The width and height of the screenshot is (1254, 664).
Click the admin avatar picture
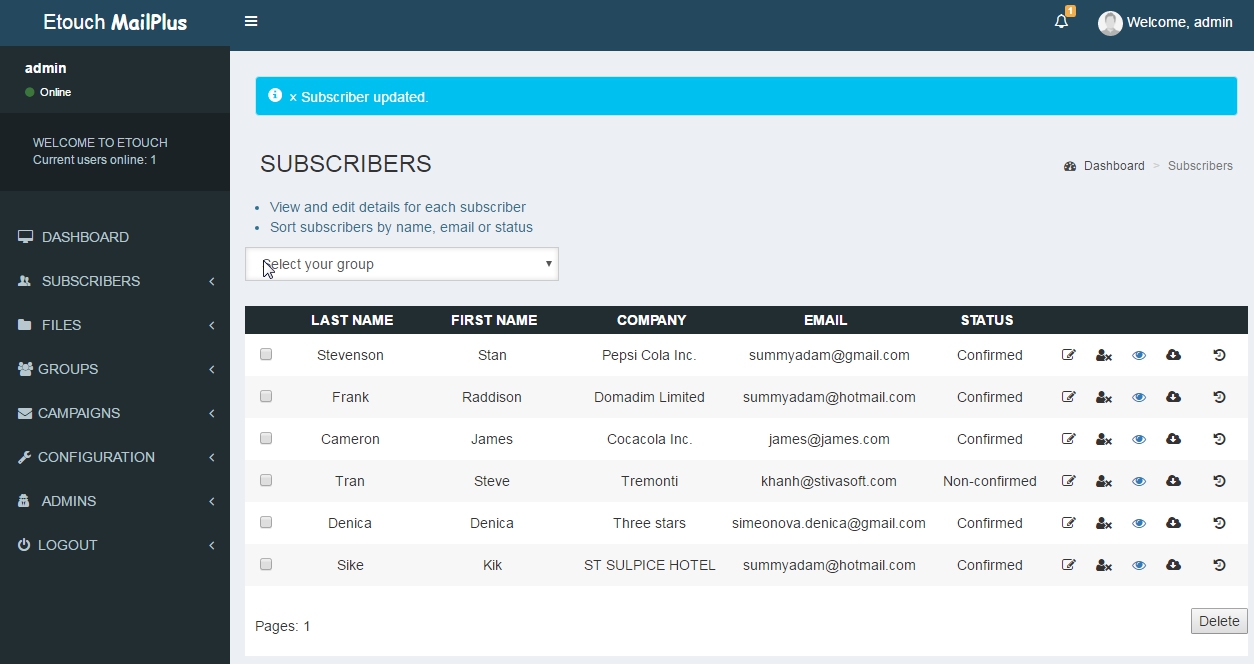[1110, 23]
